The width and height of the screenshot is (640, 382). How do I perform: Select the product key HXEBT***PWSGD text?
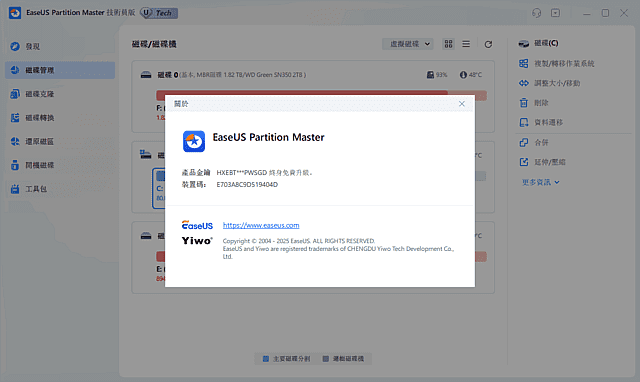click(x=241, y=173)
